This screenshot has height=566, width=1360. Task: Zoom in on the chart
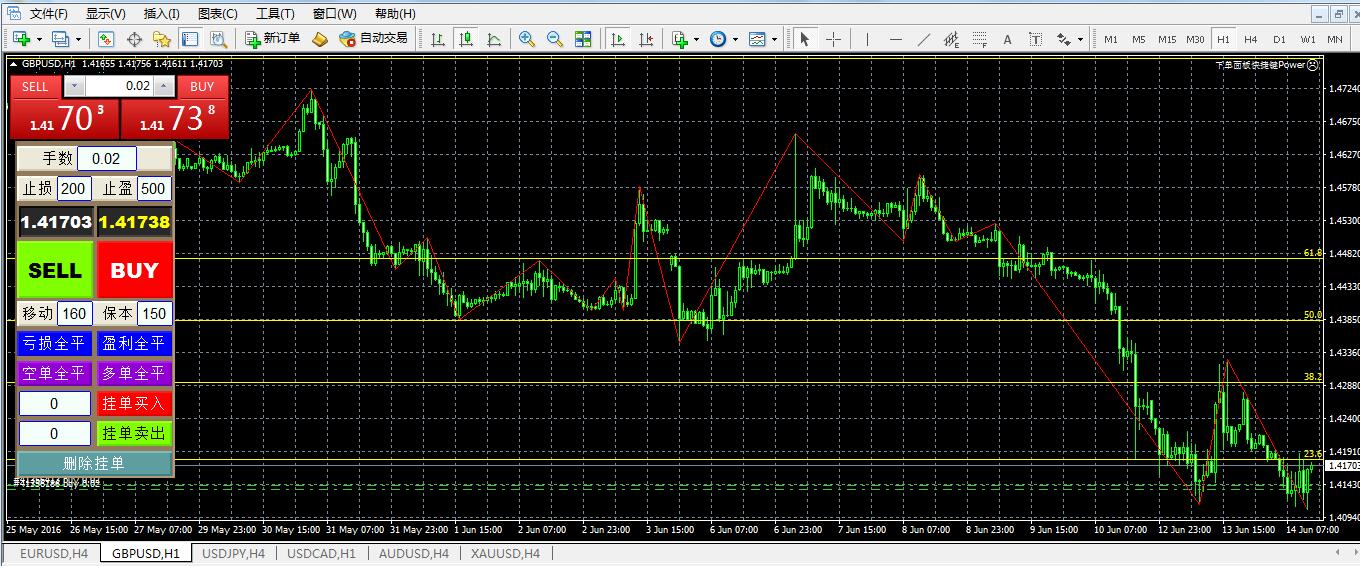coord(527,39)
